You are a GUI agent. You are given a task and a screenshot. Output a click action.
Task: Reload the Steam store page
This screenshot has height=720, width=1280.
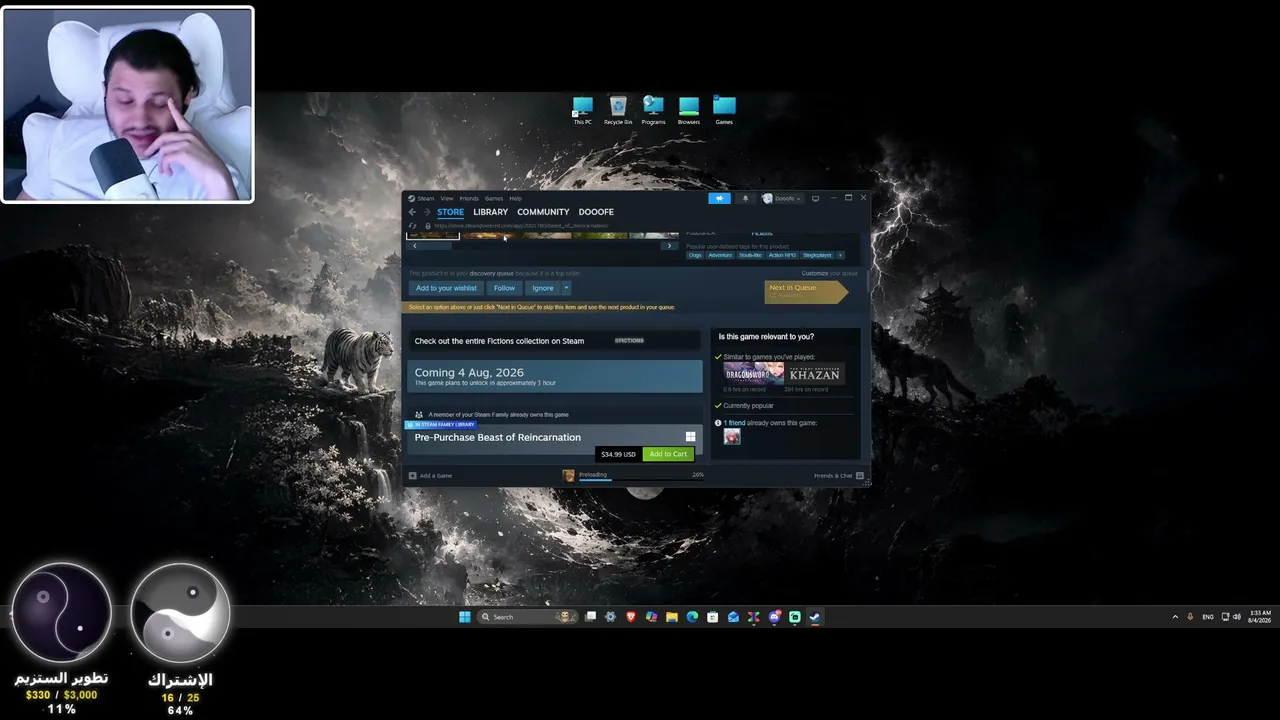[413, 226]
